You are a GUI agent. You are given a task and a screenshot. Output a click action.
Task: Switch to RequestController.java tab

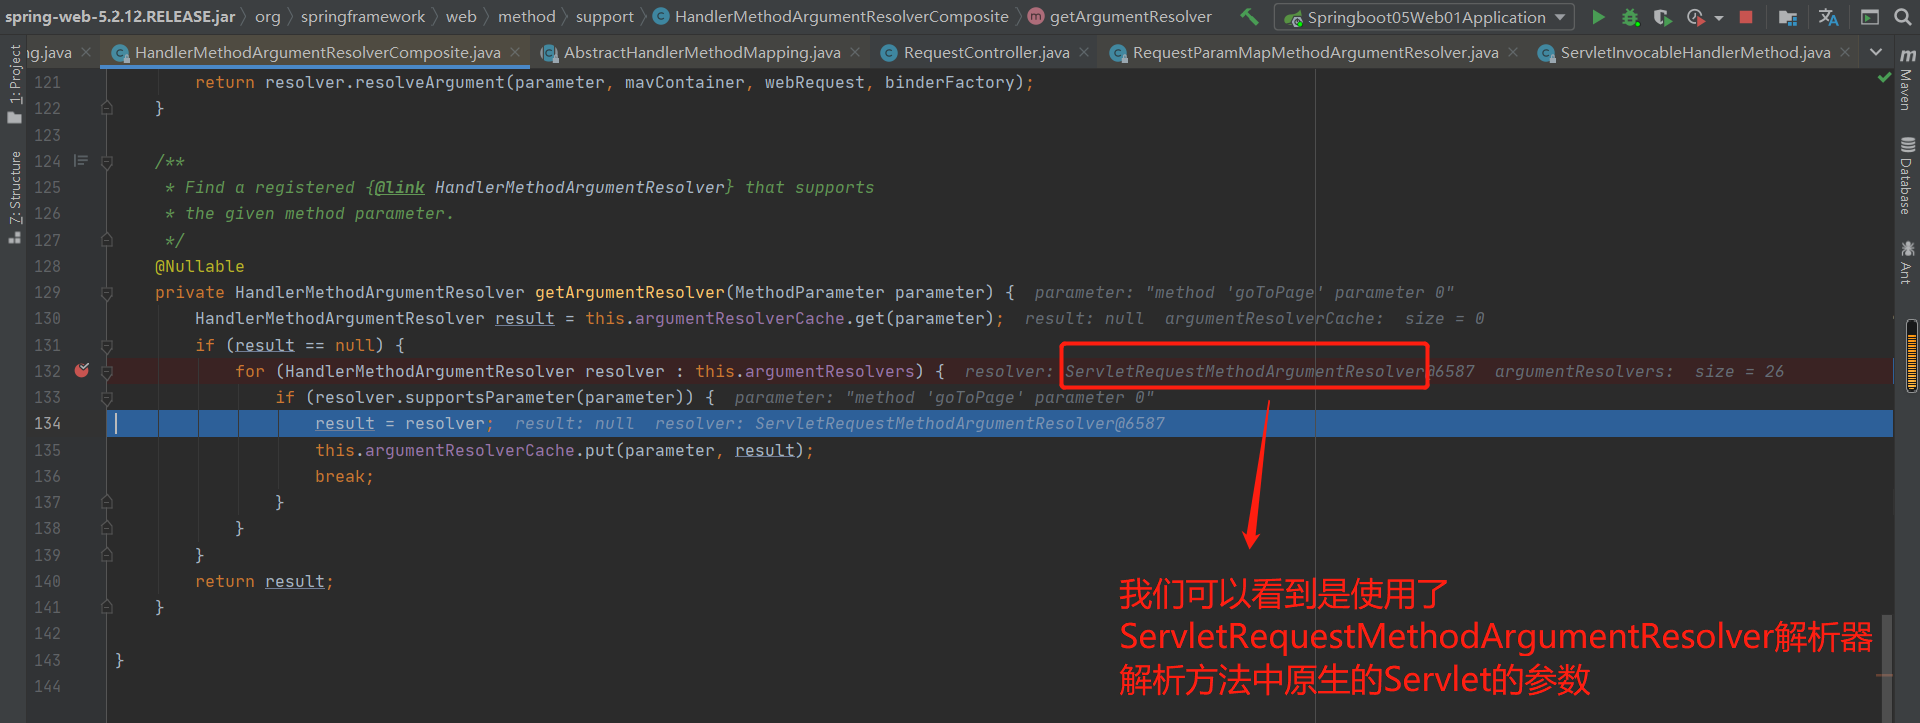point(986,53)
